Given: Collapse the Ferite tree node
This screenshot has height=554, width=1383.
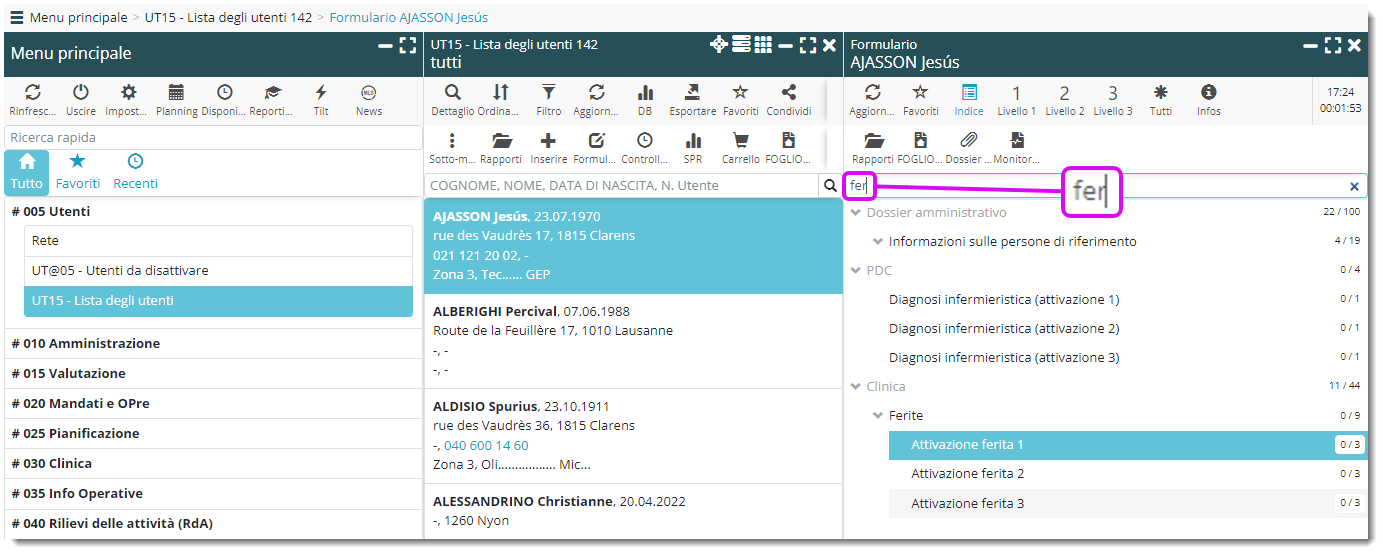Looking at the screenshot, I should pyautogui.click(x=877, y=415).
